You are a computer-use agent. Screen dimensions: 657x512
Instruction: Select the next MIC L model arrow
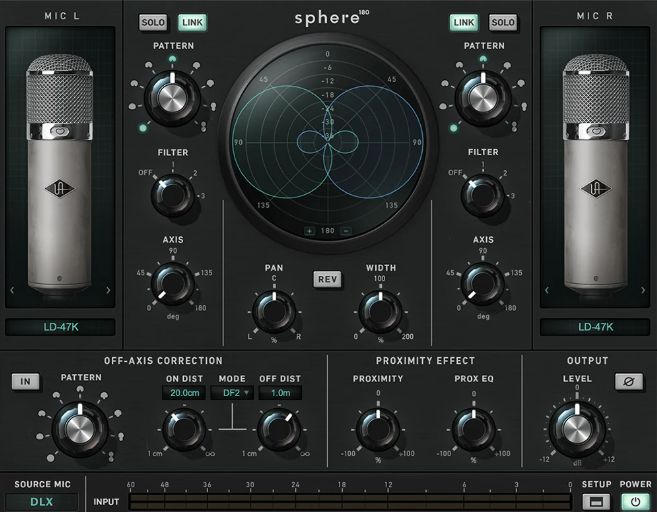point(109,290)
